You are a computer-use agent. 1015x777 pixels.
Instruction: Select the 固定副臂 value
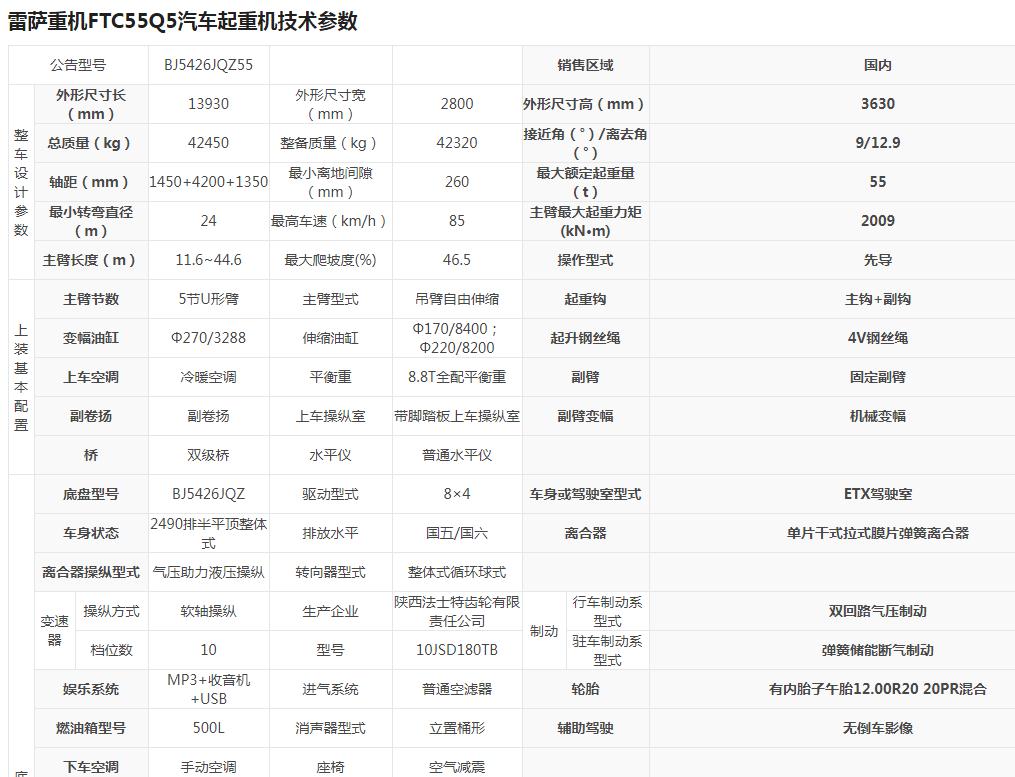(x=878, y=377)
